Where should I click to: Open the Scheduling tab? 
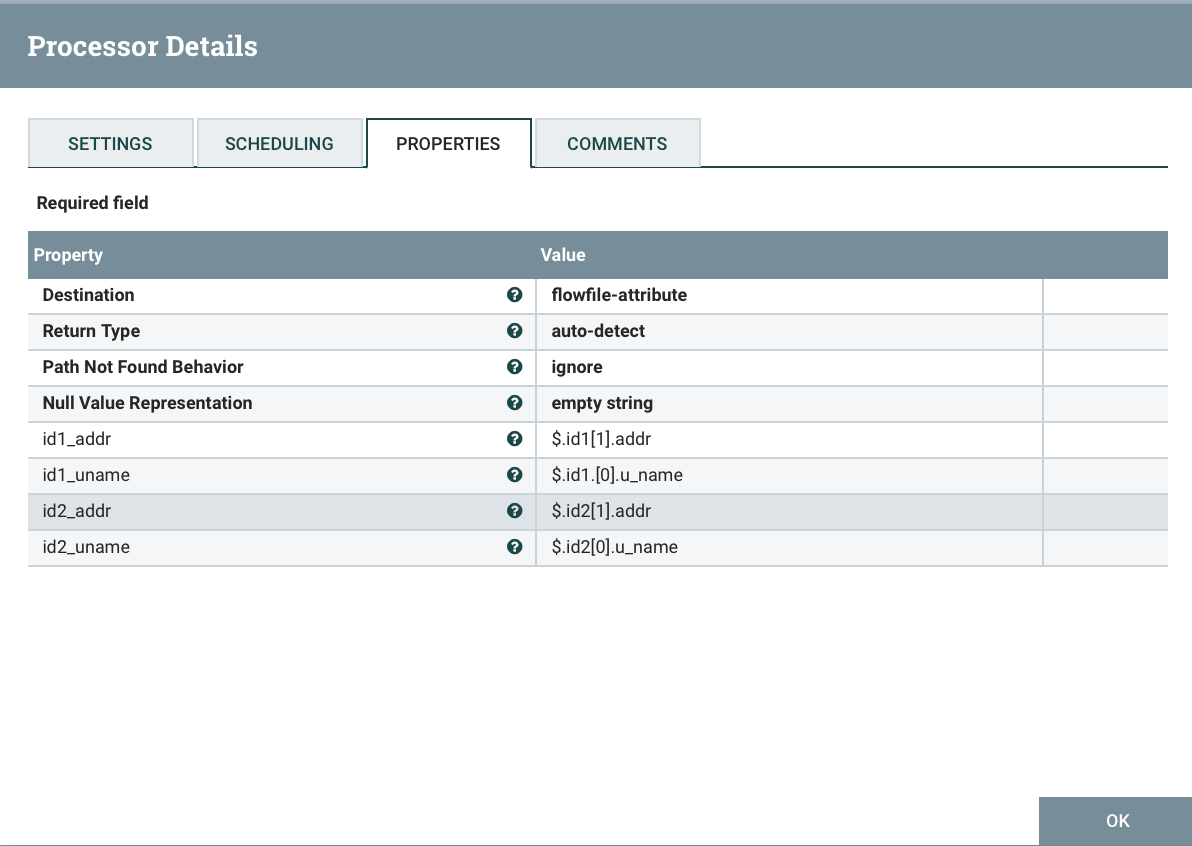[x=279, y=143]
